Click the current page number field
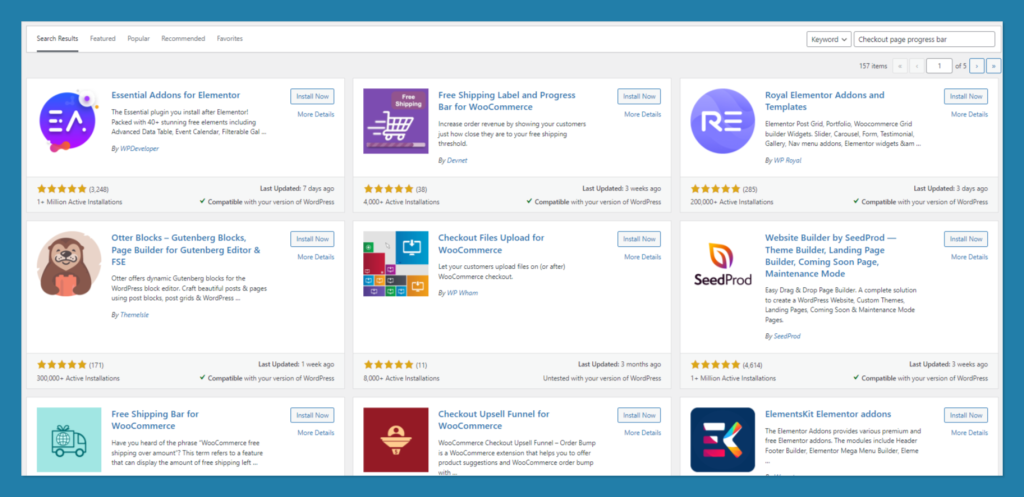Viewport: 1024px width, 497px height. pyautogui.click(x=939, y=66)
